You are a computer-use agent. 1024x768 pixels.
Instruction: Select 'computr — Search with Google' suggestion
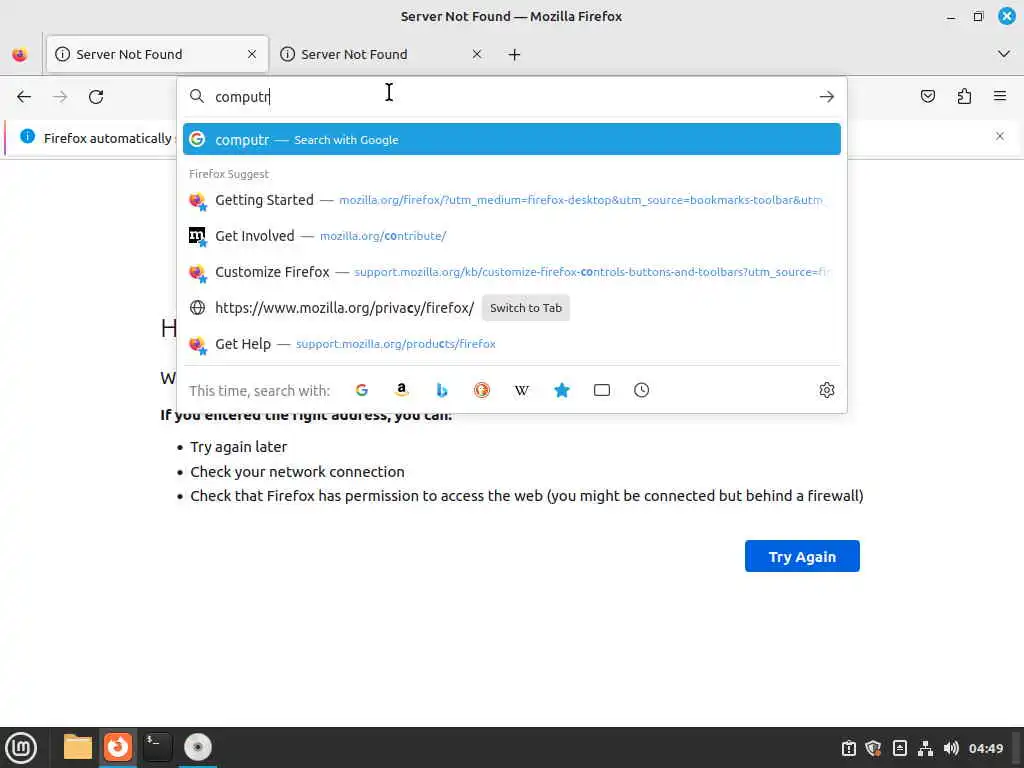[x=511, y=139]
